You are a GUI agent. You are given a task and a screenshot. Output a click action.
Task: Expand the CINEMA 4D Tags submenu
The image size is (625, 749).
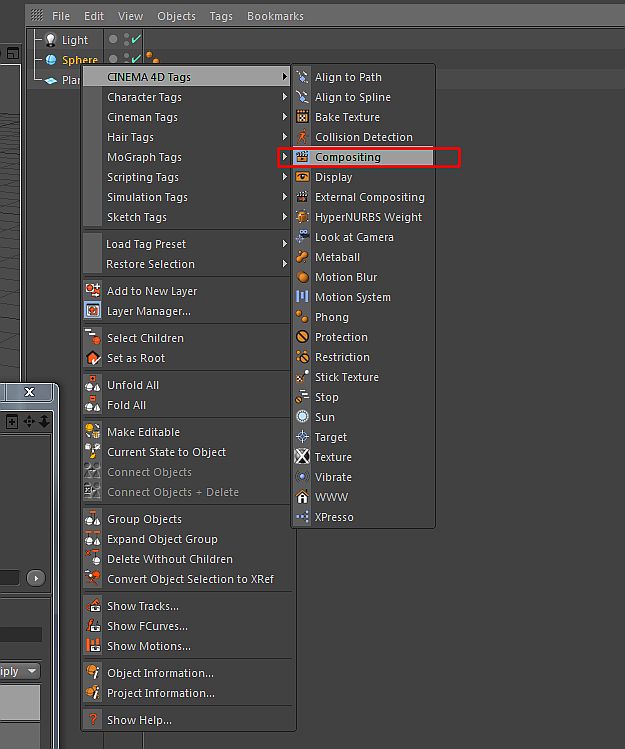point(186,77)
